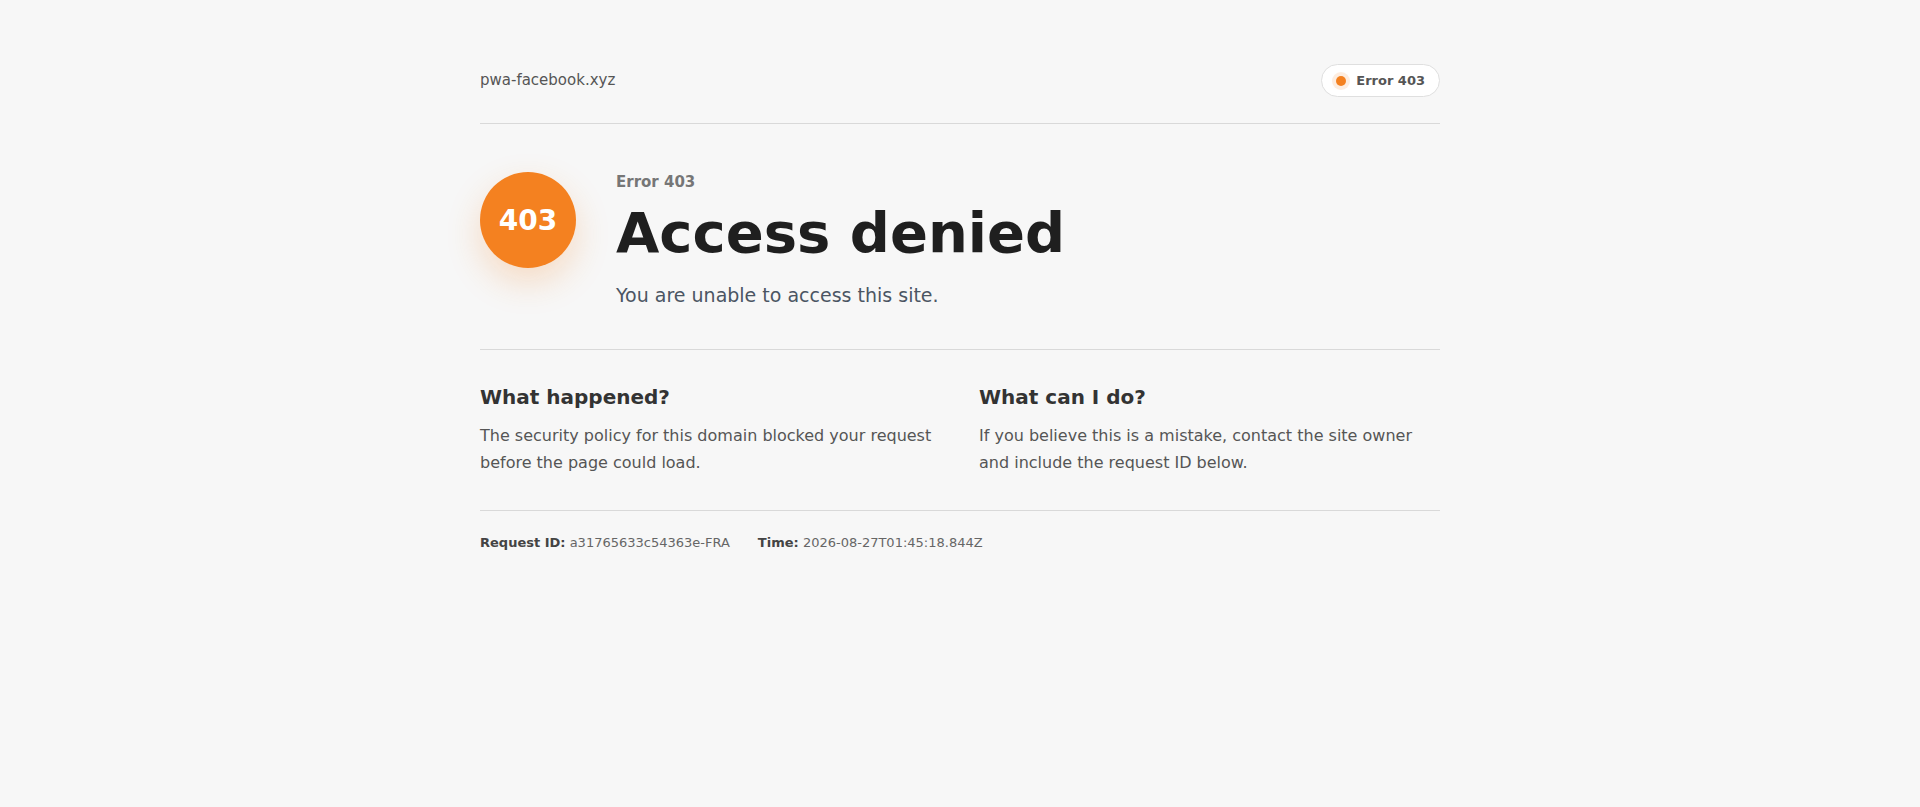Click the timestamp 2026-08-27T01:45:18.844Z
Screen dimensions: 1920x807
[893, 543]
